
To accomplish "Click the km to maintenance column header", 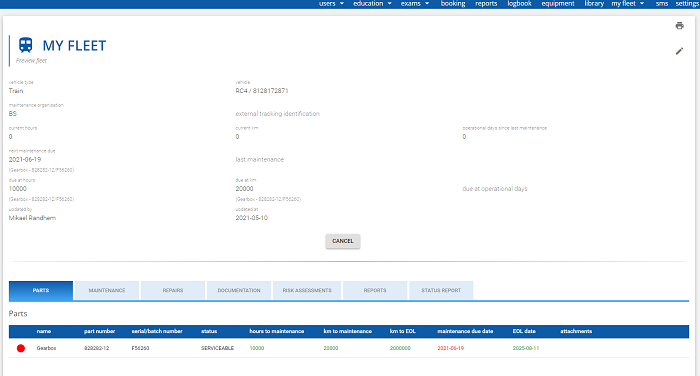I will pyautogui.click(x=348, y=331).
